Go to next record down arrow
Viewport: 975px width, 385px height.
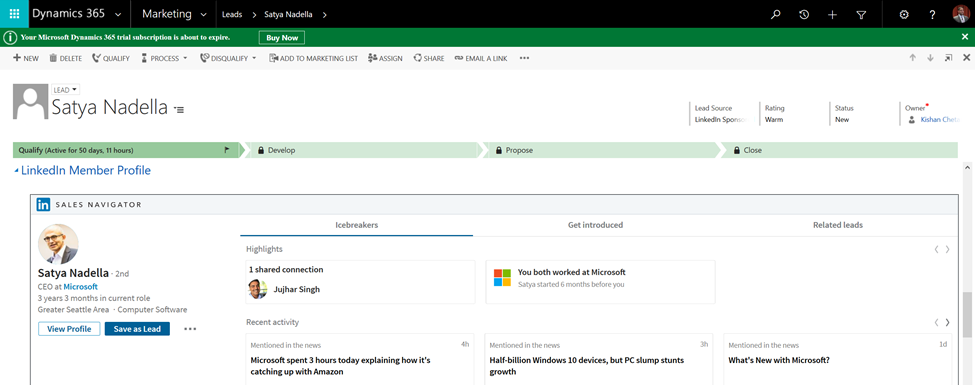(x=930, y=58)
